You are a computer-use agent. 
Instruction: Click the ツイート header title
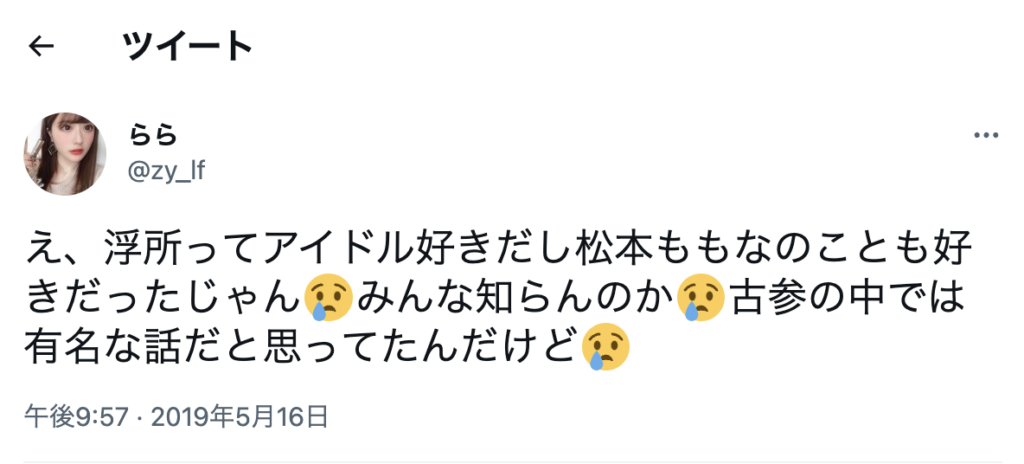click(x=187, y=46)
